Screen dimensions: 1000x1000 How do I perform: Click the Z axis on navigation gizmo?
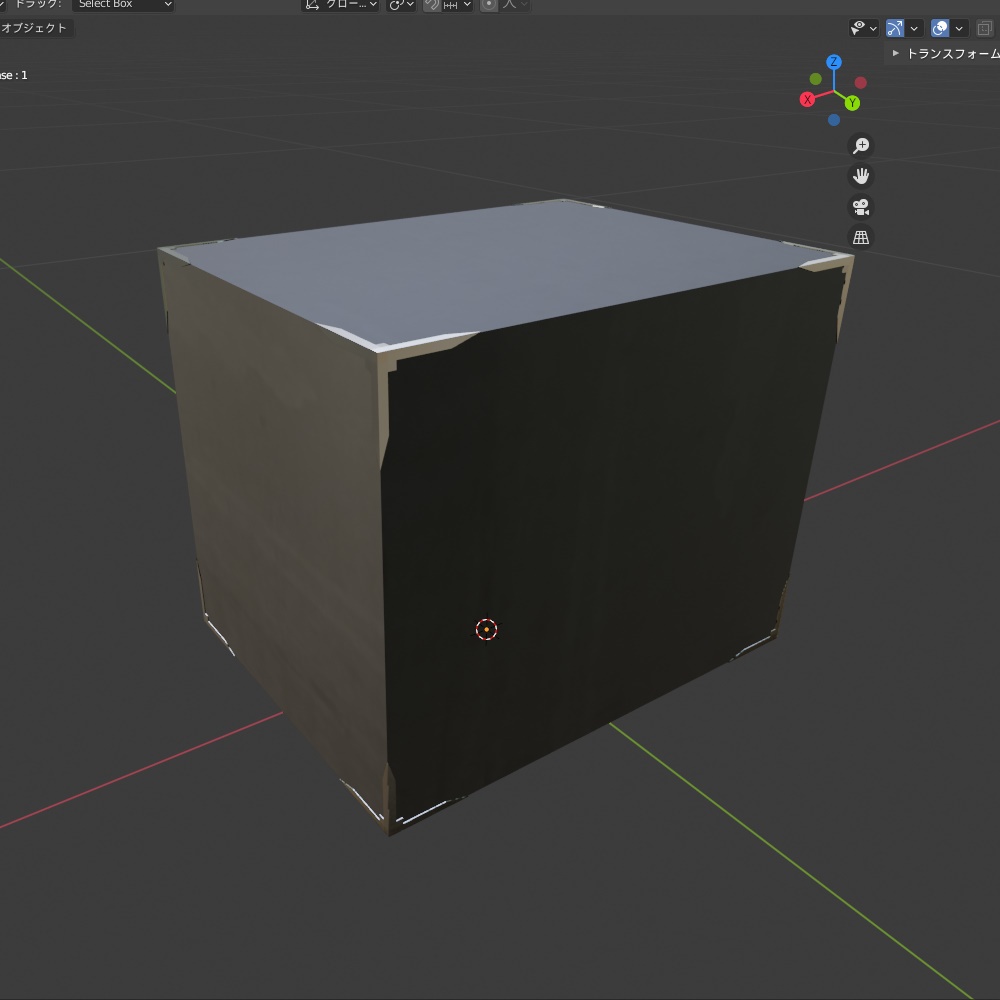[x=833, y=62]
